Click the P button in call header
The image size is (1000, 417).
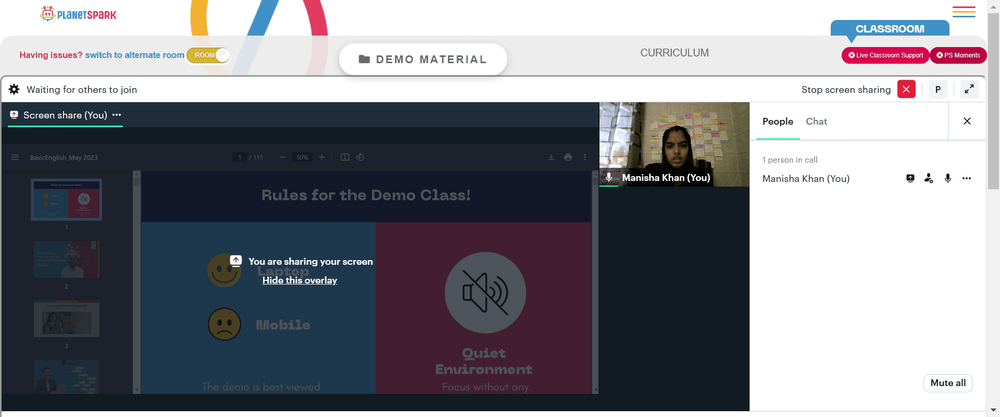point(938,89)
